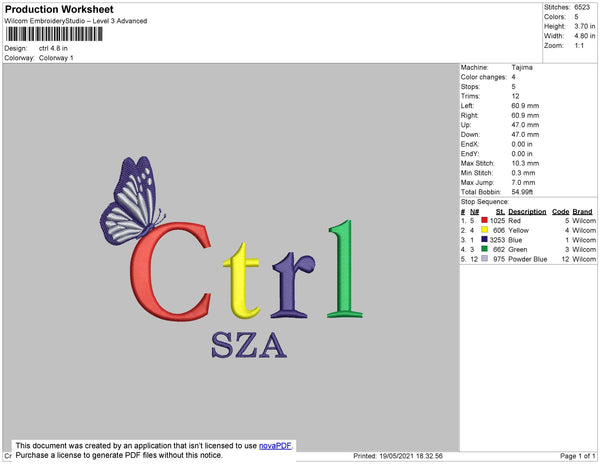Click the Production Worksheet title
The image size is (600, 464).
tap(59, 9)
